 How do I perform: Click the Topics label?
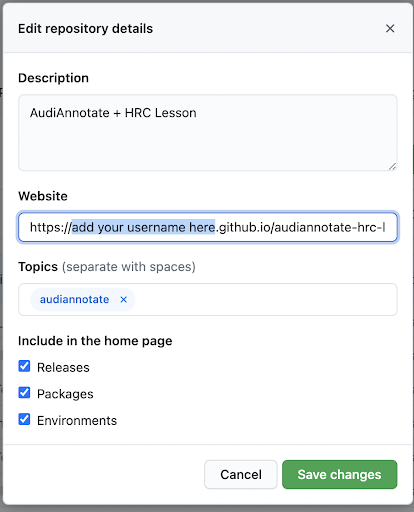coord(38,267)
